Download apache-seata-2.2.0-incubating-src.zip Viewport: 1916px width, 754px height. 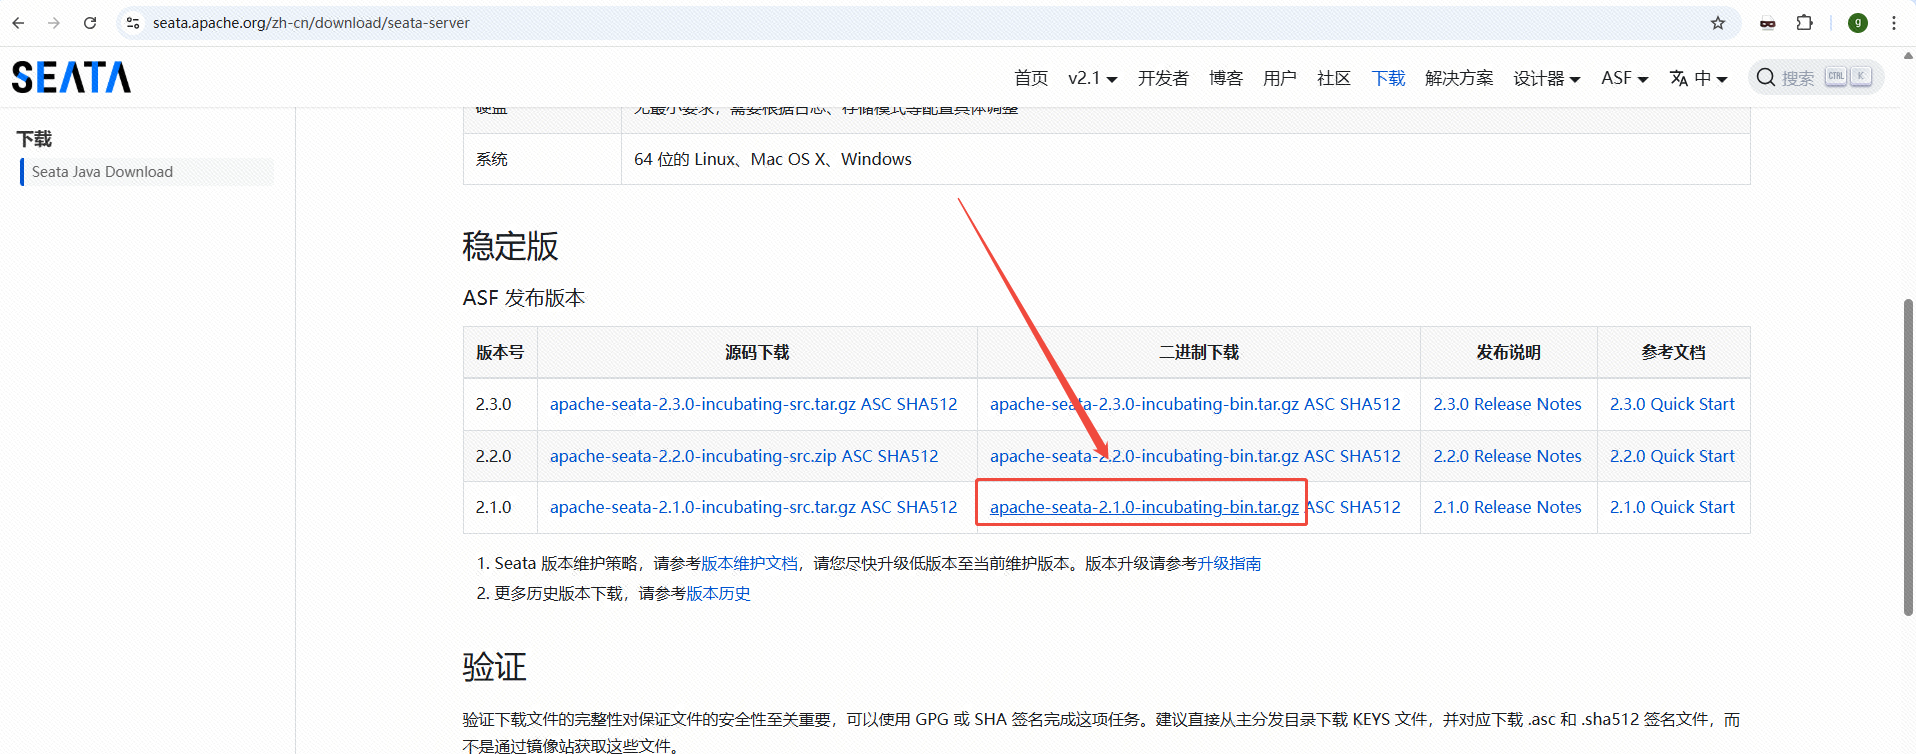tap(693, 456)
